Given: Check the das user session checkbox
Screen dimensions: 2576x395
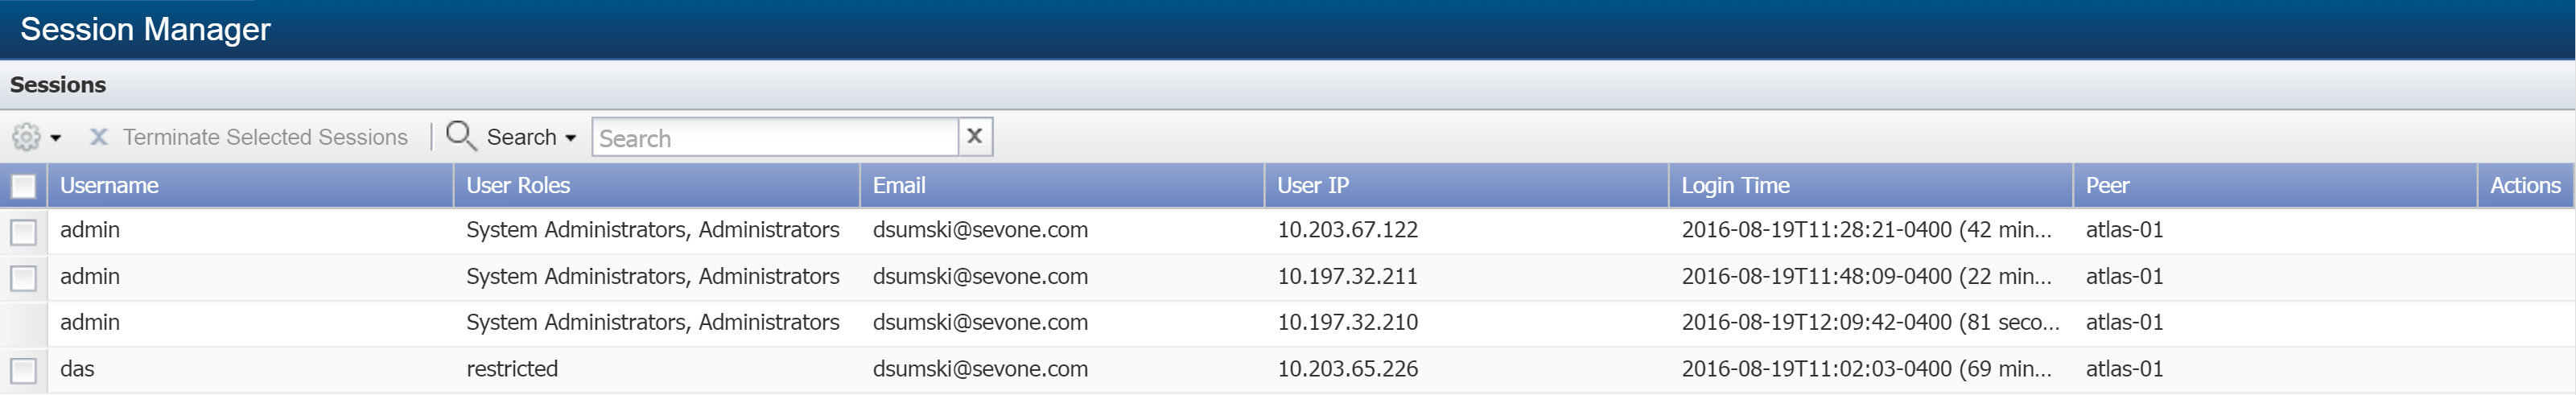Looking at the screenshot, I should [23, 371].
